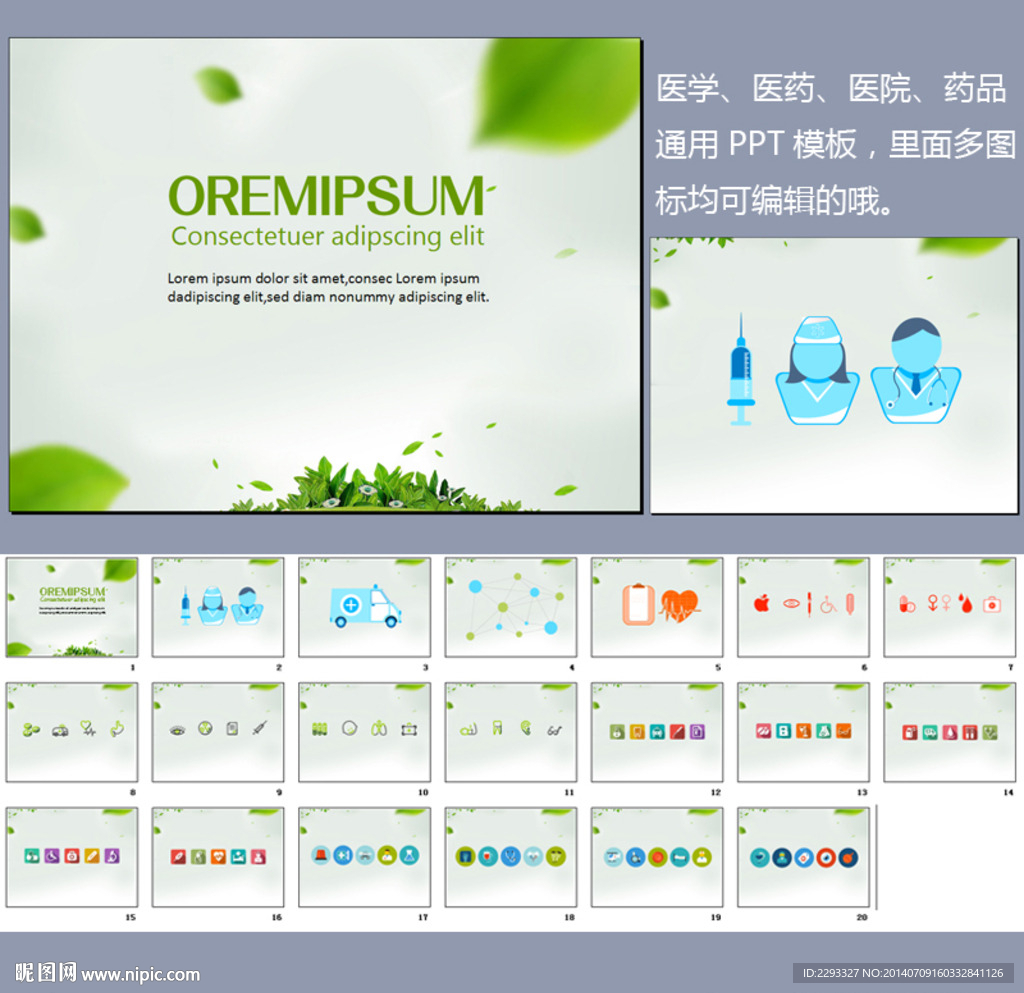The width and height of the screenshot is (1024, 993).
Task: Click the orange heart square icon on slide 16
Action: click(218, 857)
